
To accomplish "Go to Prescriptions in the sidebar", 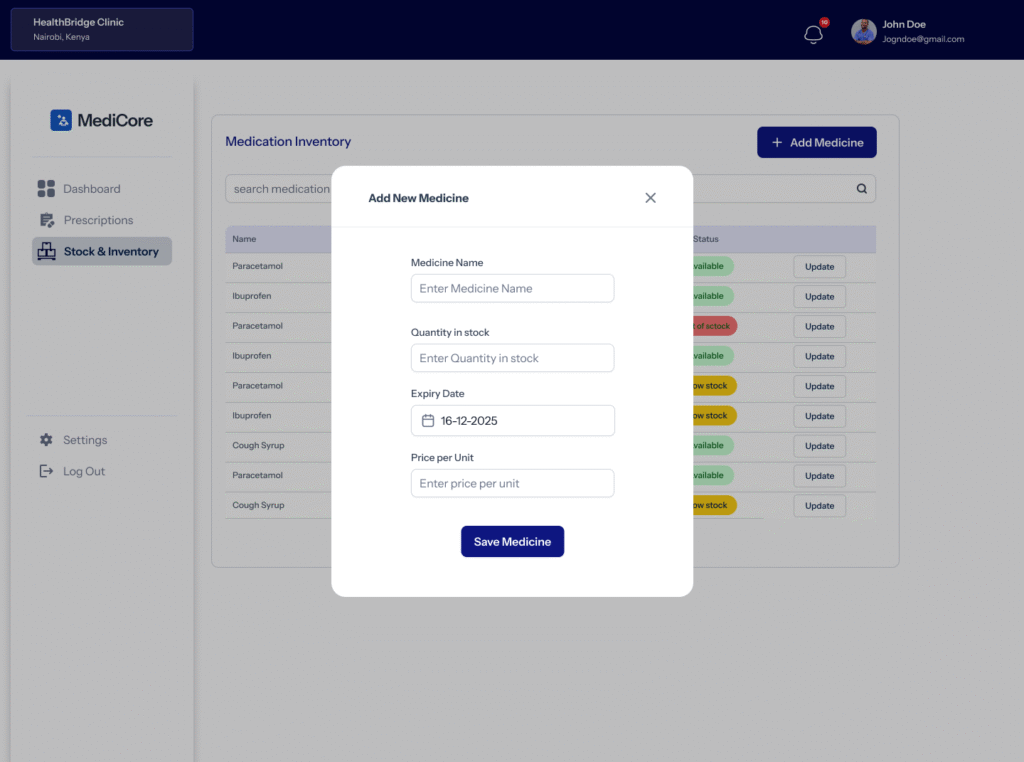I will click(x=97, y=220).
